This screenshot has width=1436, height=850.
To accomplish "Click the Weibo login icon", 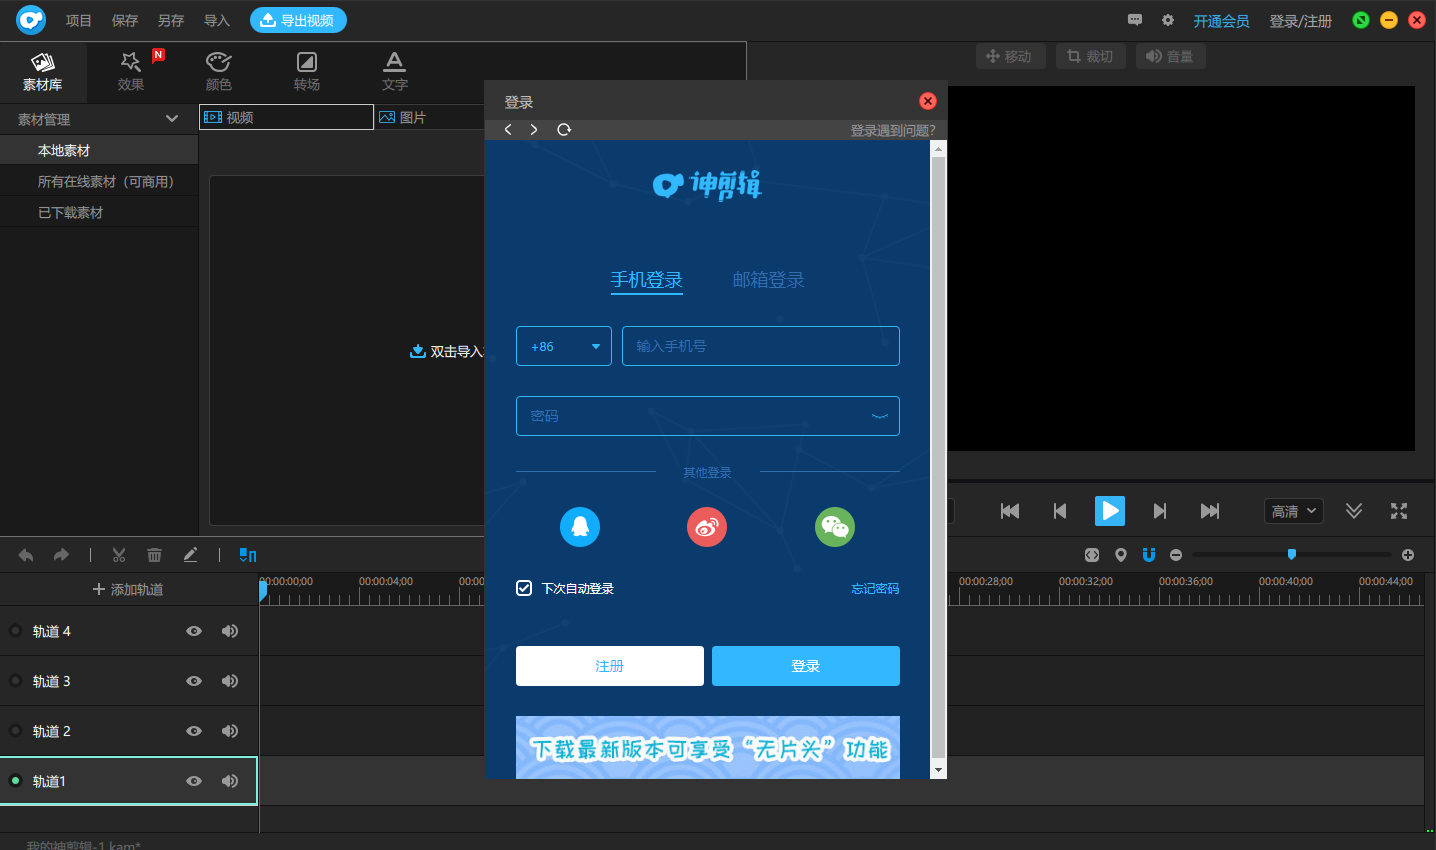I will click(x=707, y=527).
